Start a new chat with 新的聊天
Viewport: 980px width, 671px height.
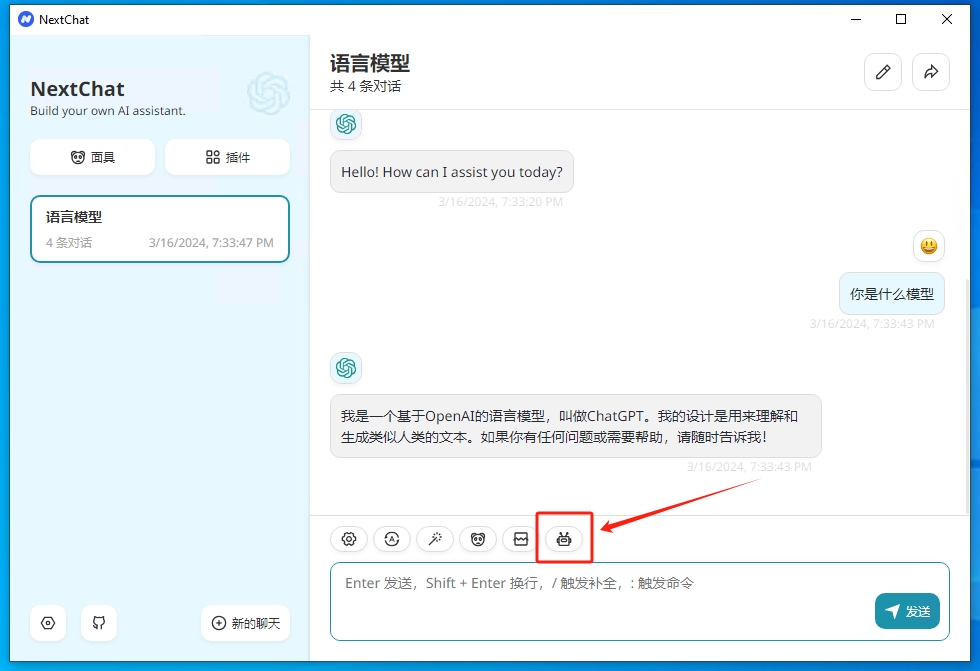(x=246, y=623)
